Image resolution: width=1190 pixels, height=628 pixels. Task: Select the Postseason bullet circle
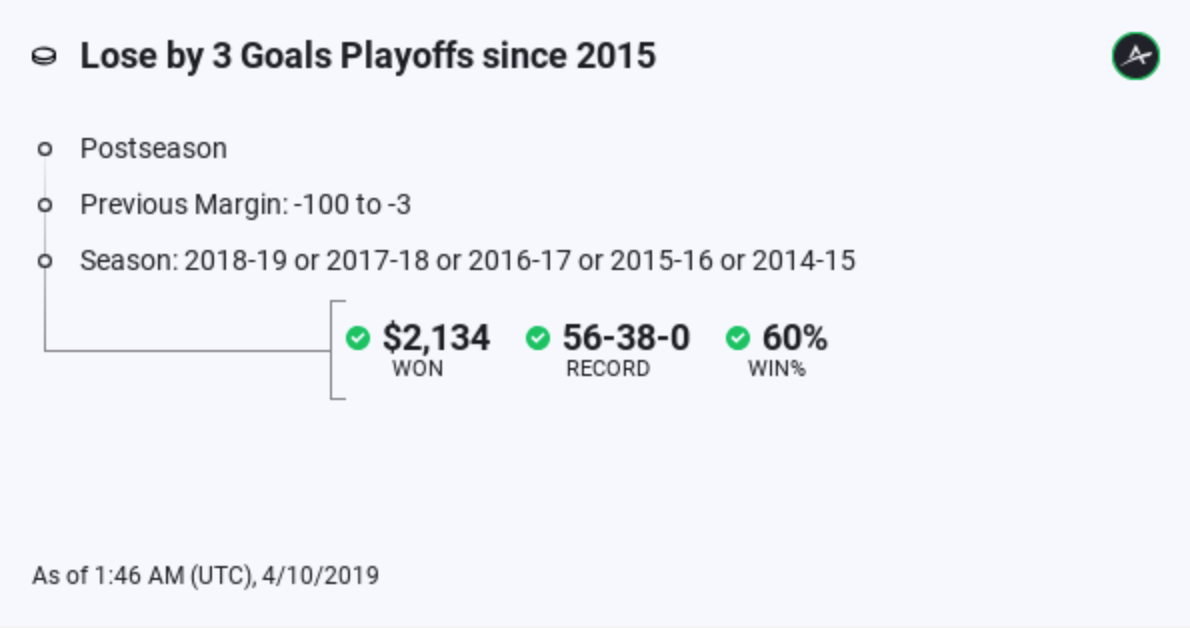pos(45,149)
